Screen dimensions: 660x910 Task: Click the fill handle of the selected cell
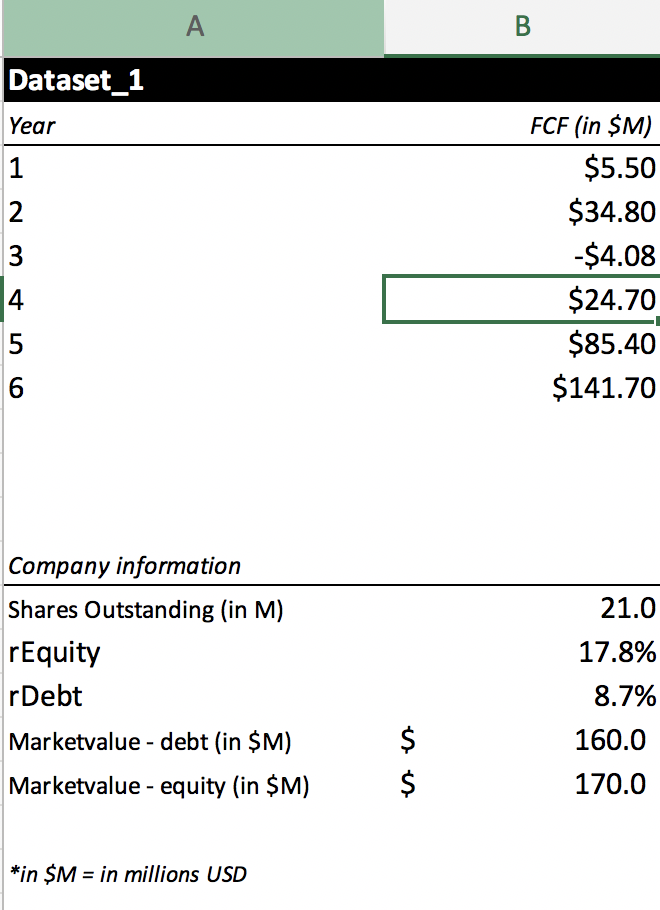(x=656, y=320)
